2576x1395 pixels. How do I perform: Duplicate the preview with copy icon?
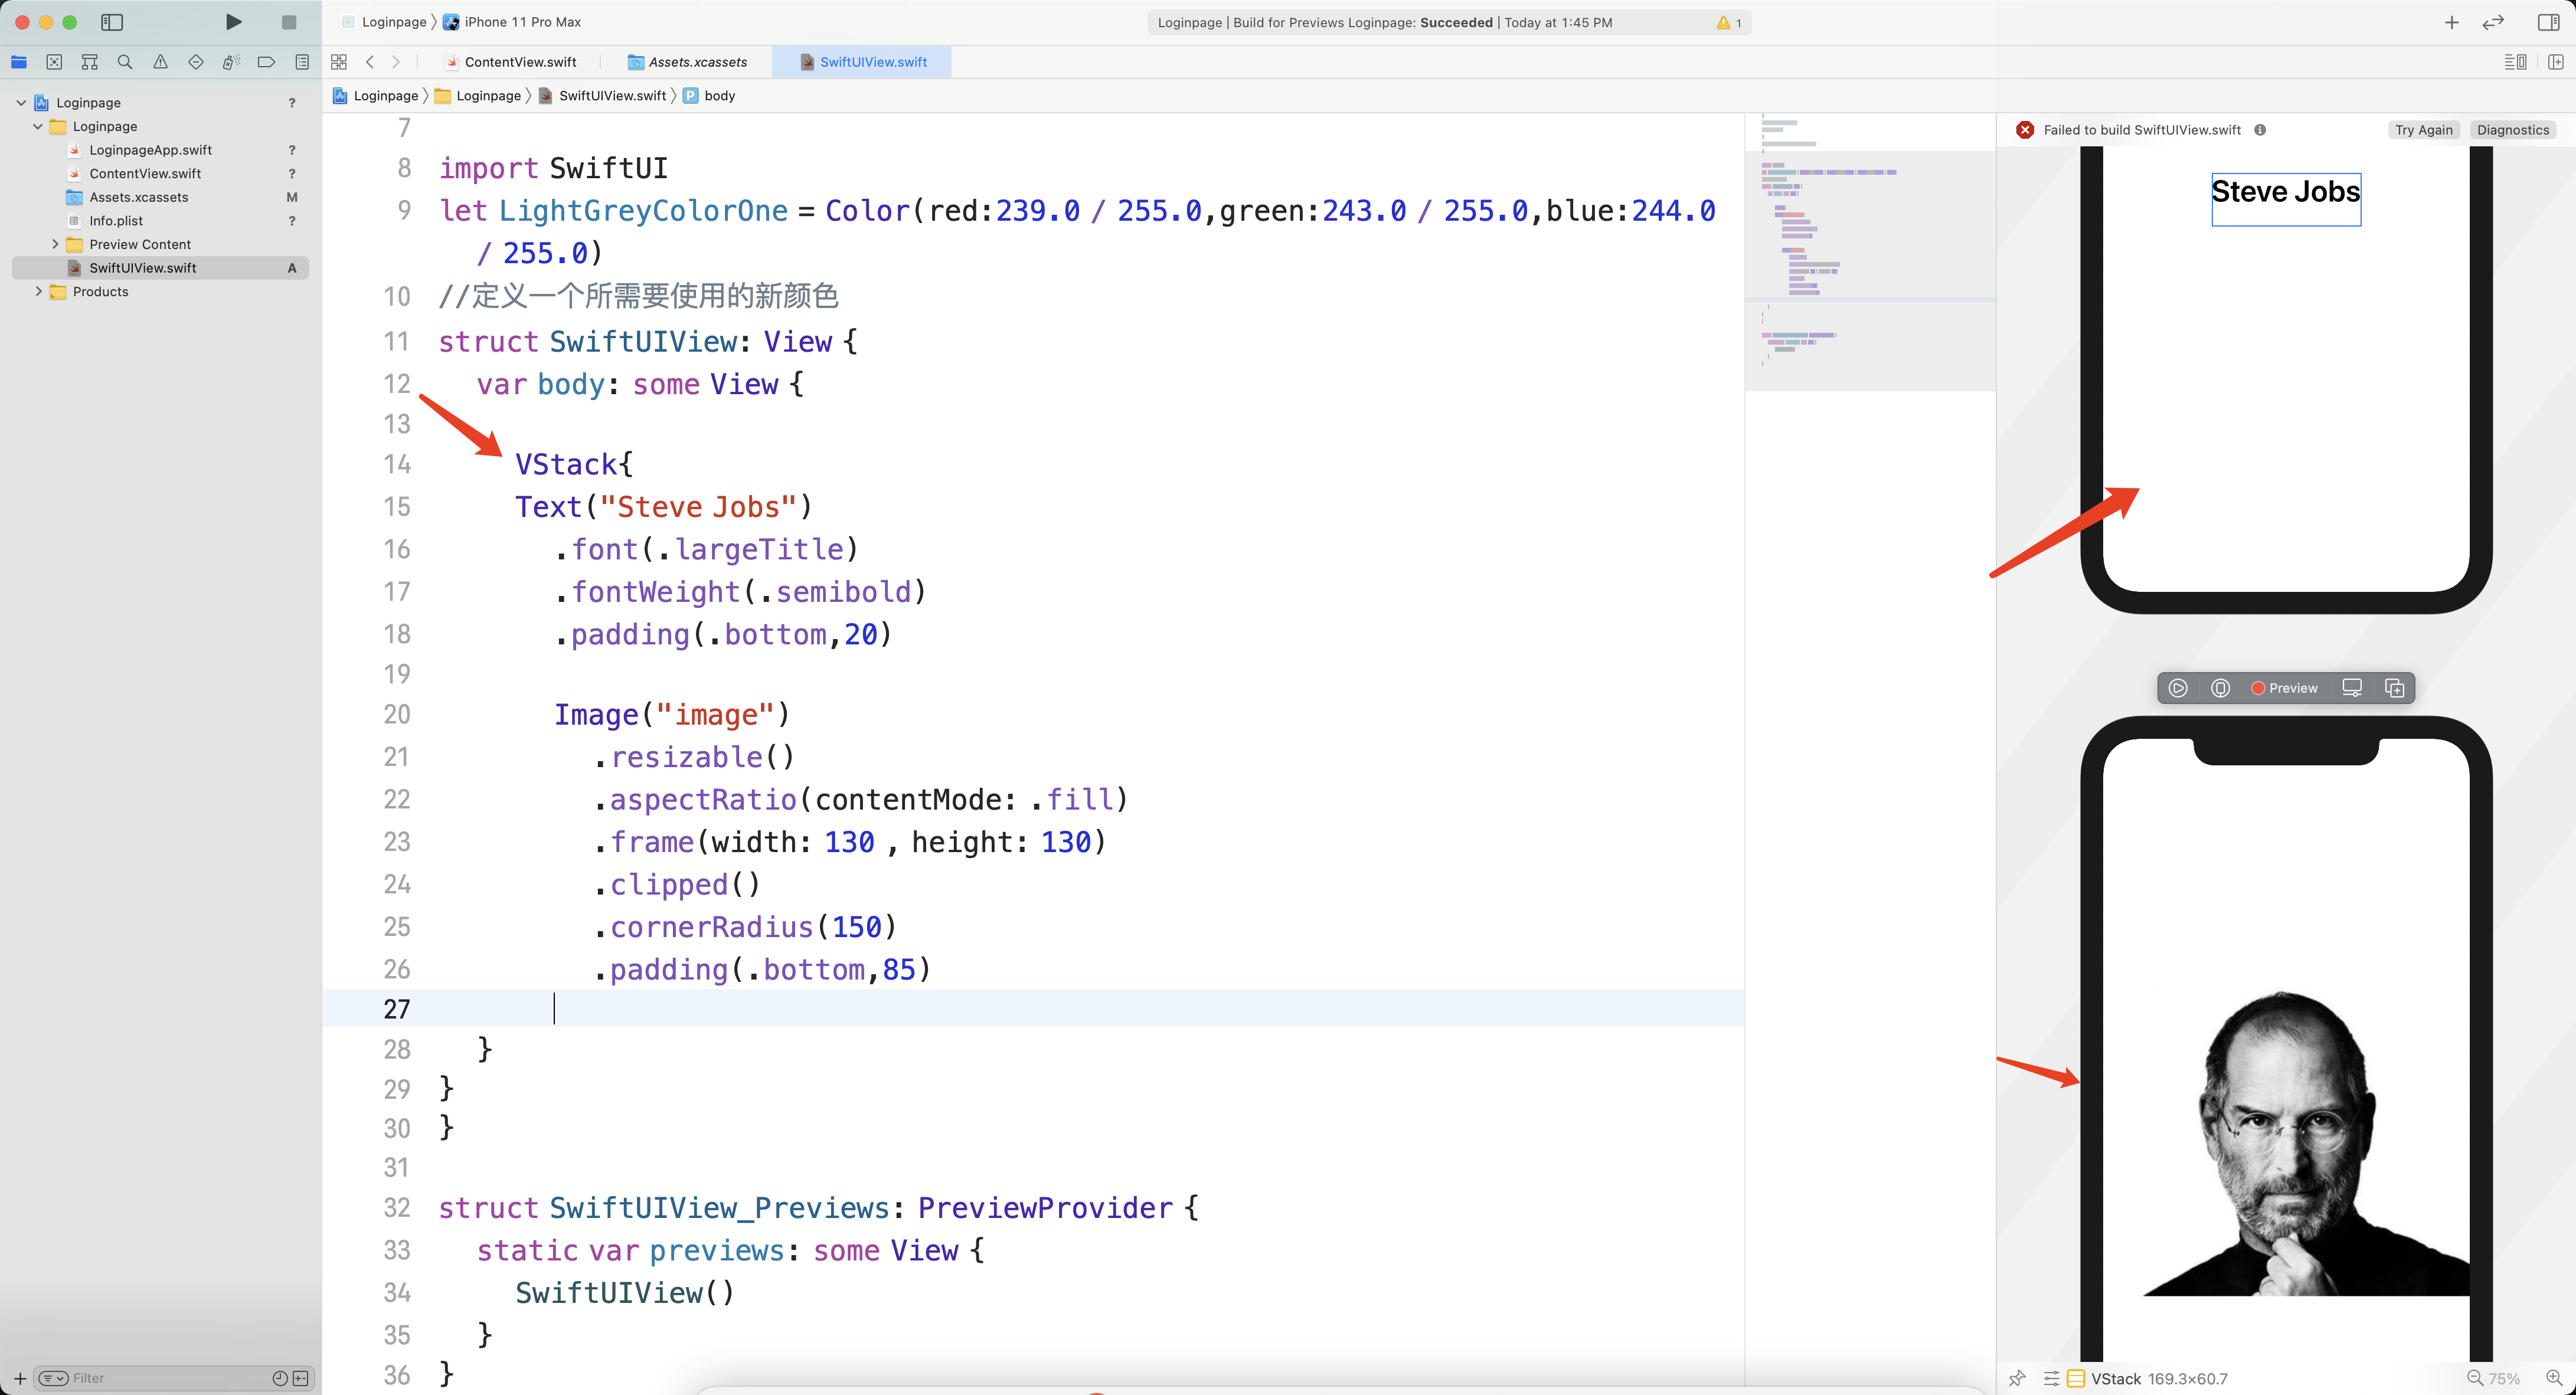coord(2394,688)
